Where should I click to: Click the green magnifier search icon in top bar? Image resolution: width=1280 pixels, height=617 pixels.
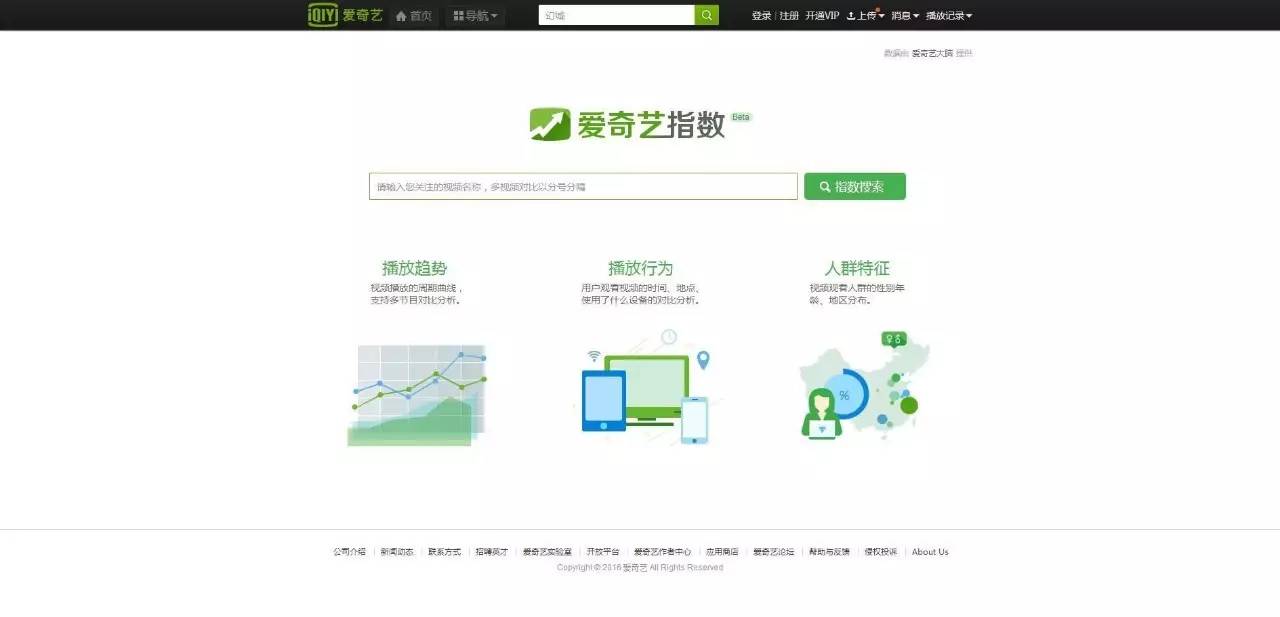pos(707,15)
